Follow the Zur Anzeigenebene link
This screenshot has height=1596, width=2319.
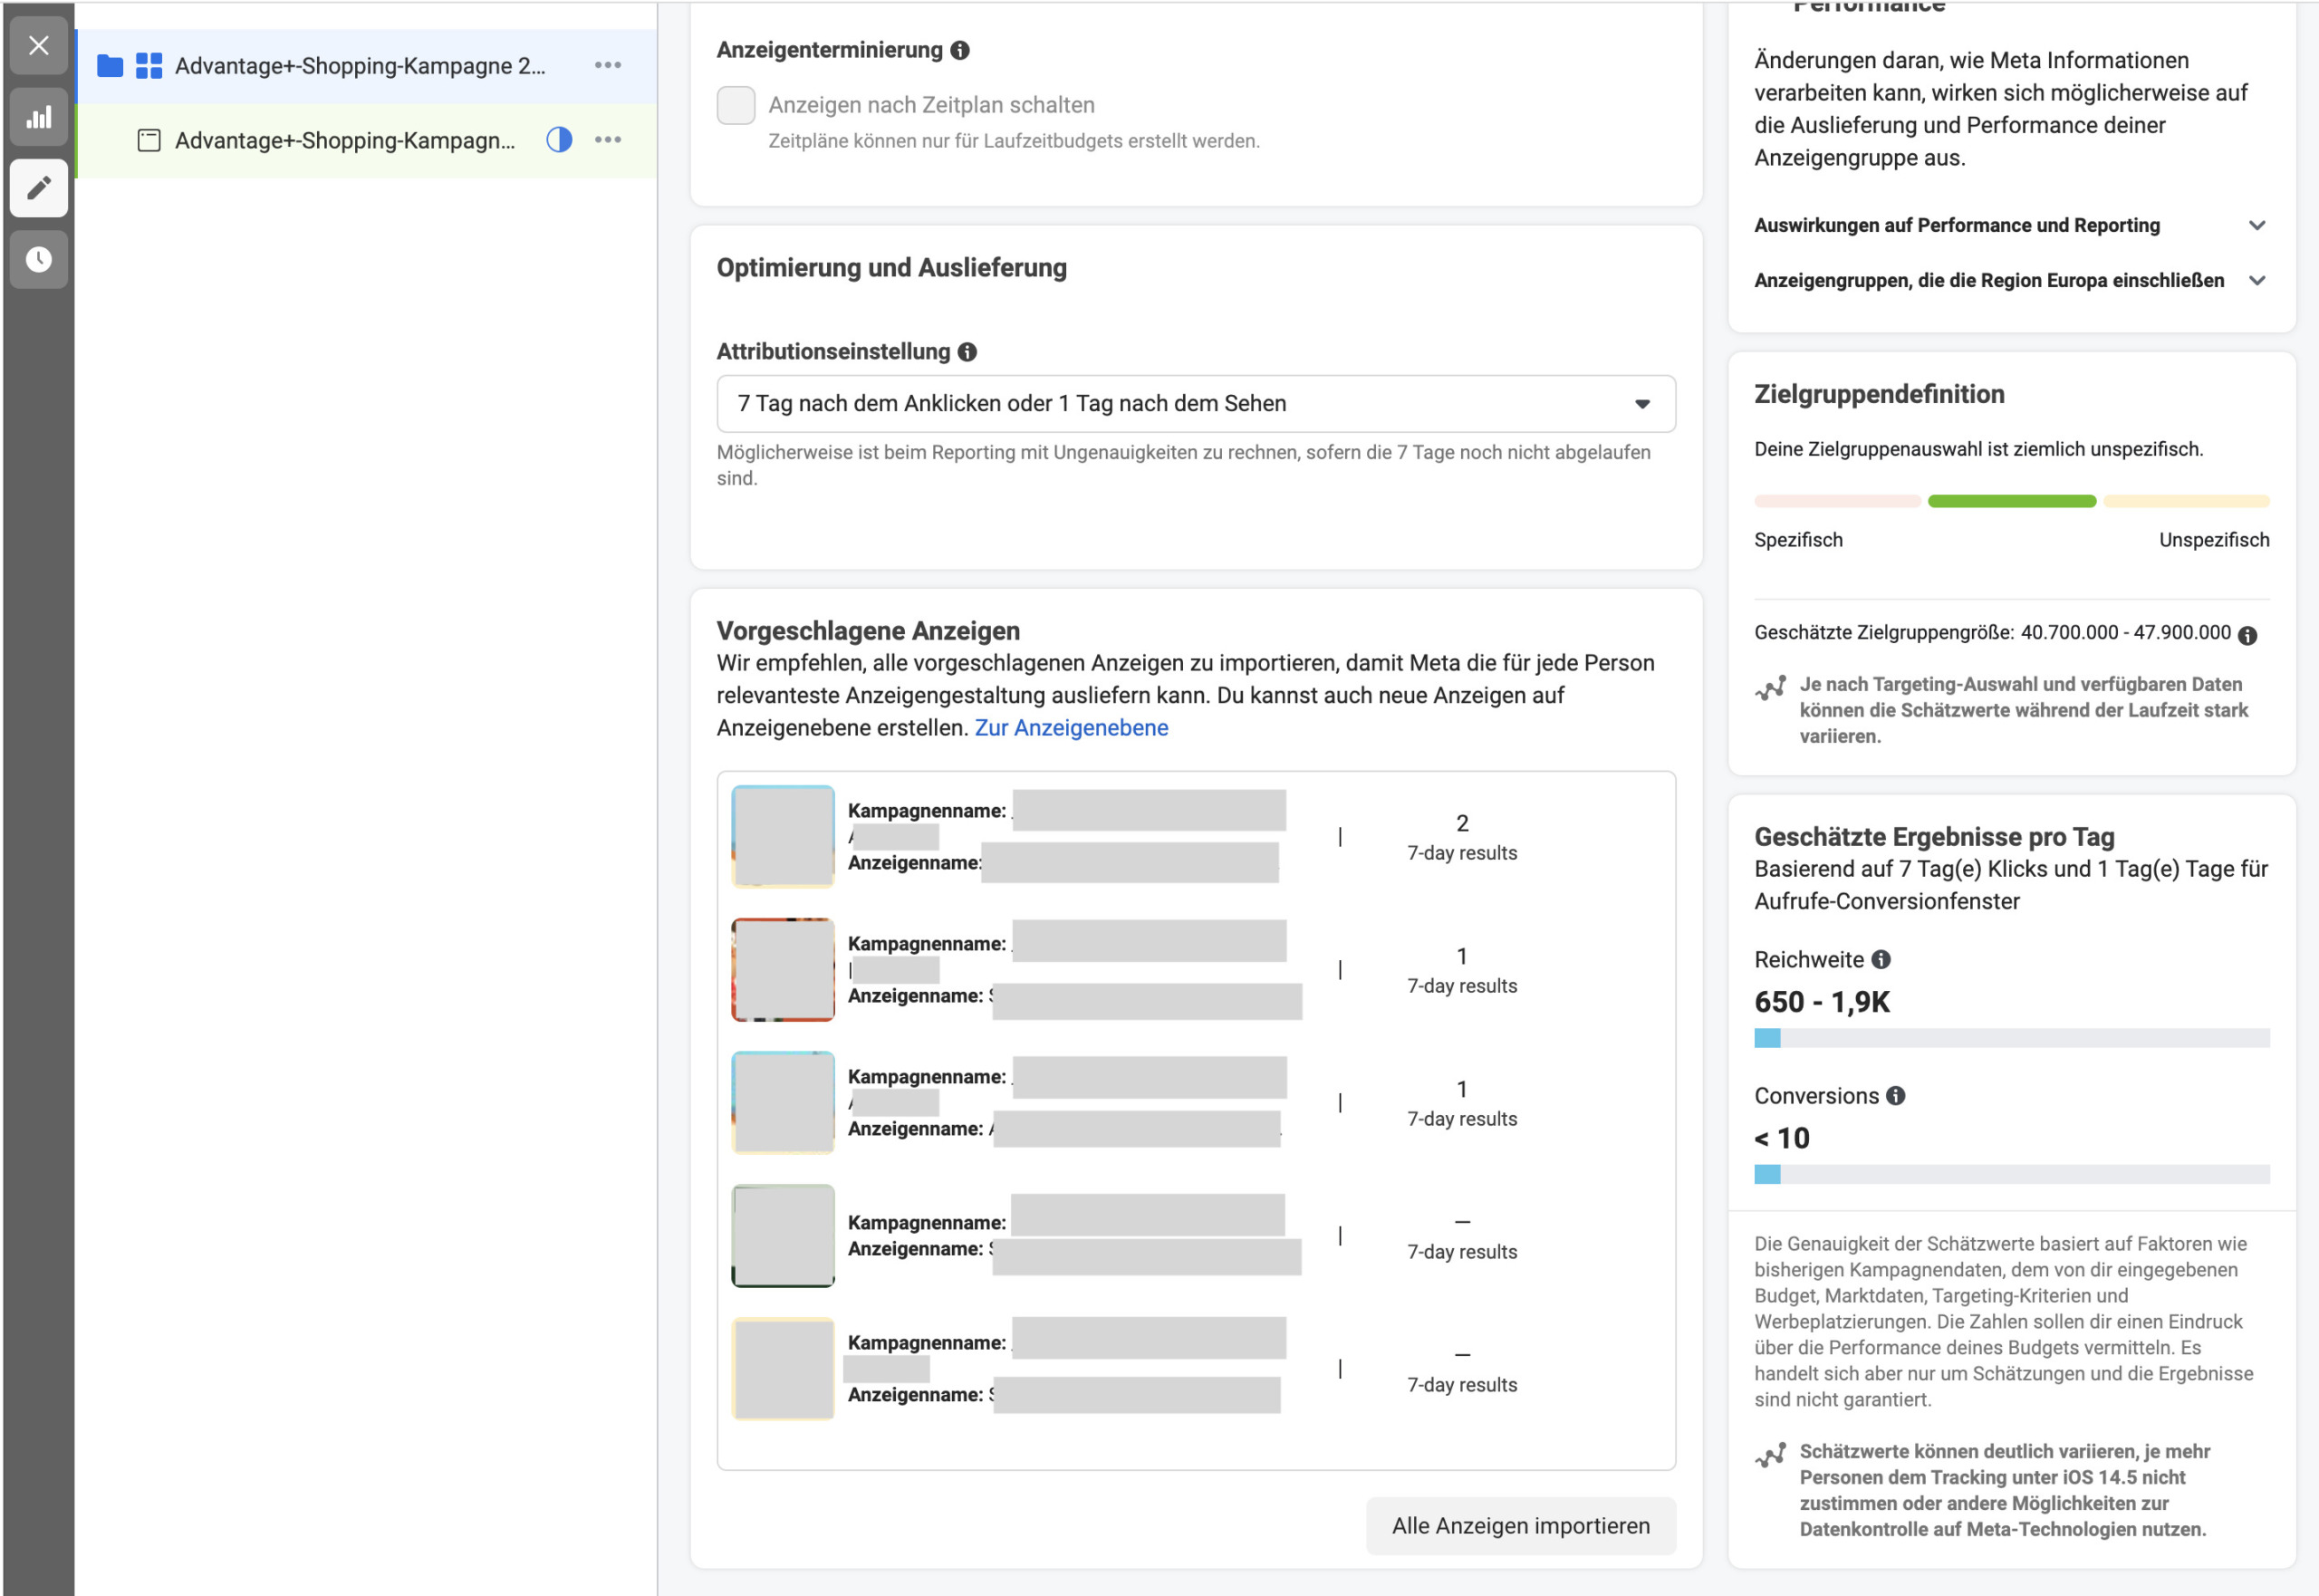click(x=1071, y=728)
